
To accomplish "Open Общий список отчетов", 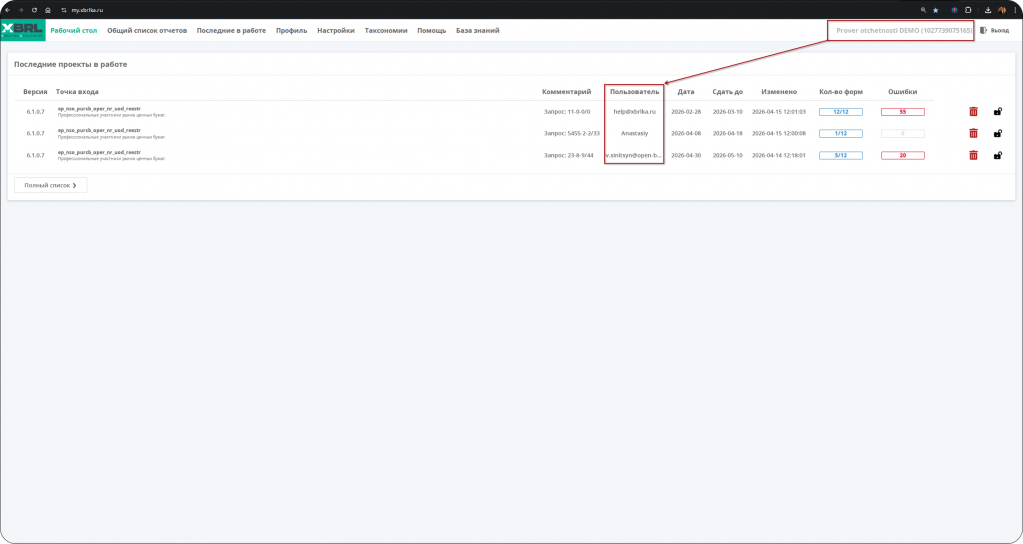I will click(x=147, y=30).
